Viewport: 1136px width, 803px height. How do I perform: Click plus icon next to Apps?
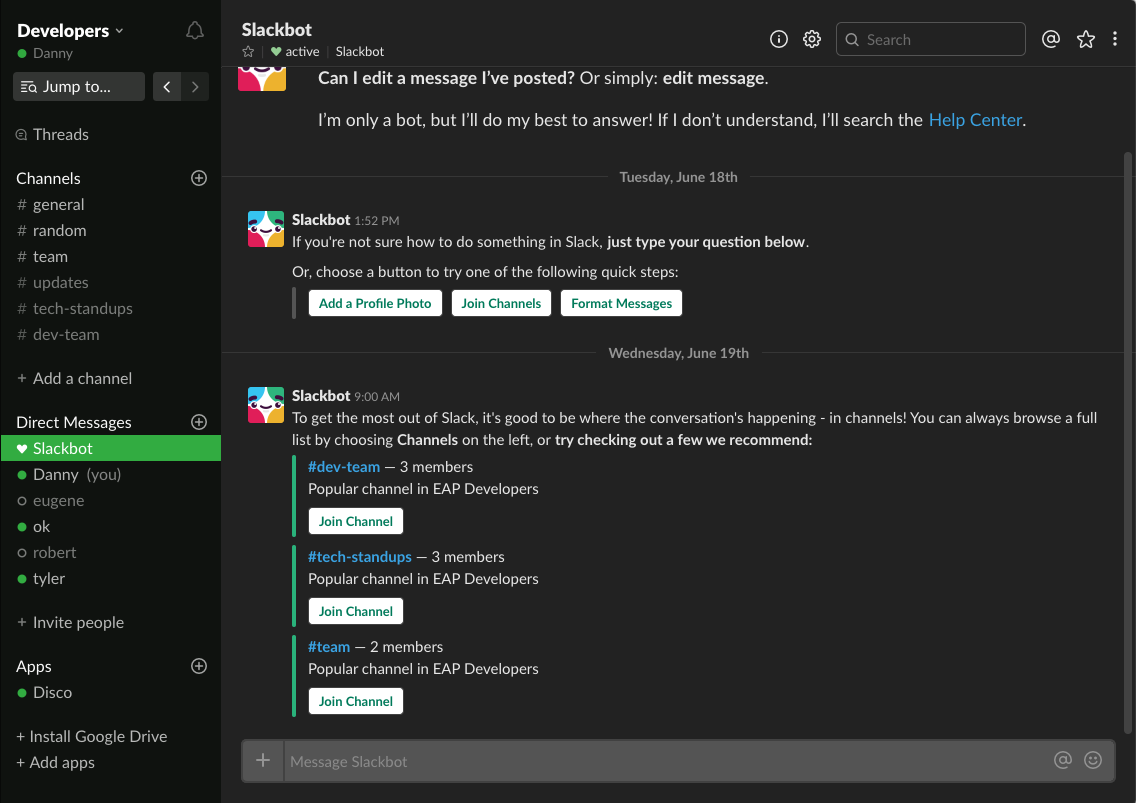tap(199, 666)
